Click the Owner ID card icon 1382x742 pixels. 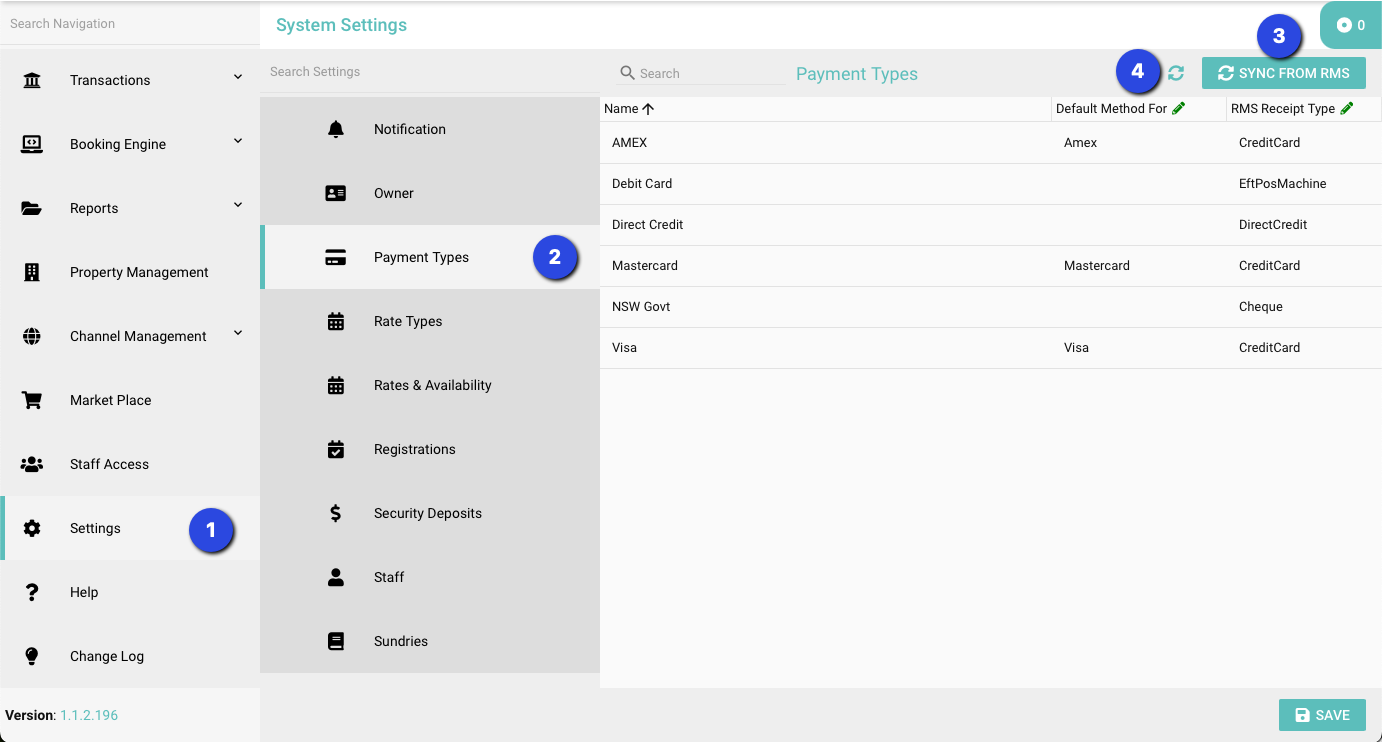pos(336,193)
